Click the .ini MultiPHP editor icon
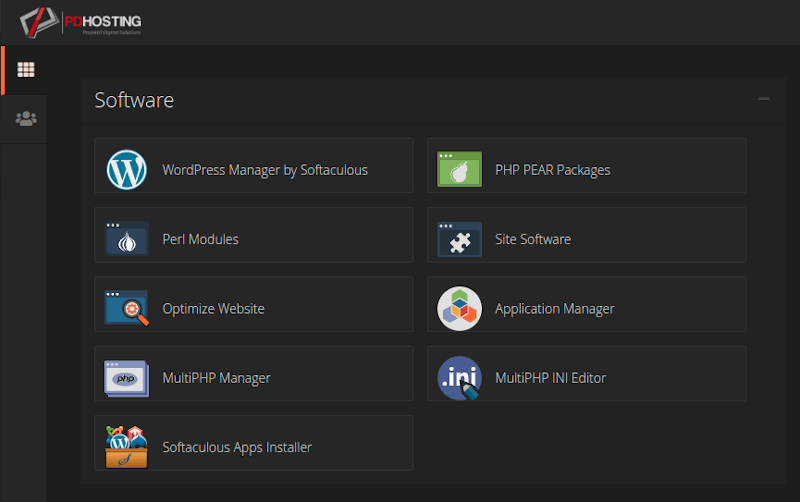Image resolution: width=800 pixels, height=502 pixels. coord(459,378)
